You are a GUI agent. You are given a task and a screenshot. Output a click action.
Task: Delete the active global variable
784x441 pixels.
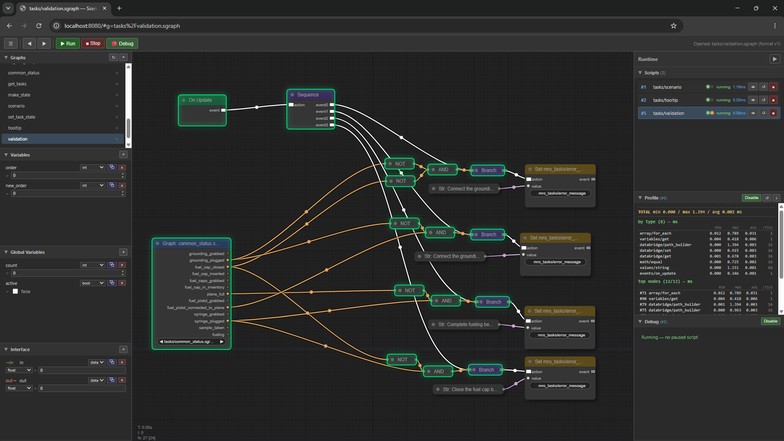[122, 283]
